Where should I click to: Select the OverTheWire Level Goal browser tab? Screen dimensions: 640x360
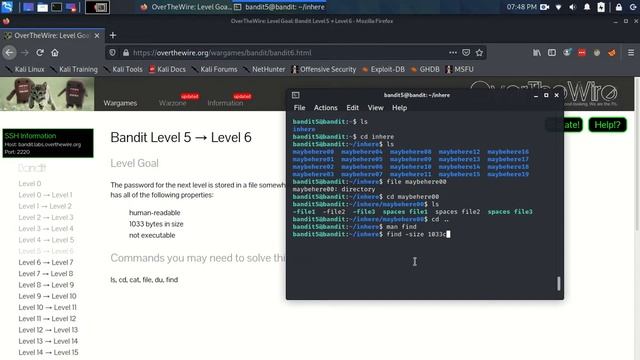52,36
